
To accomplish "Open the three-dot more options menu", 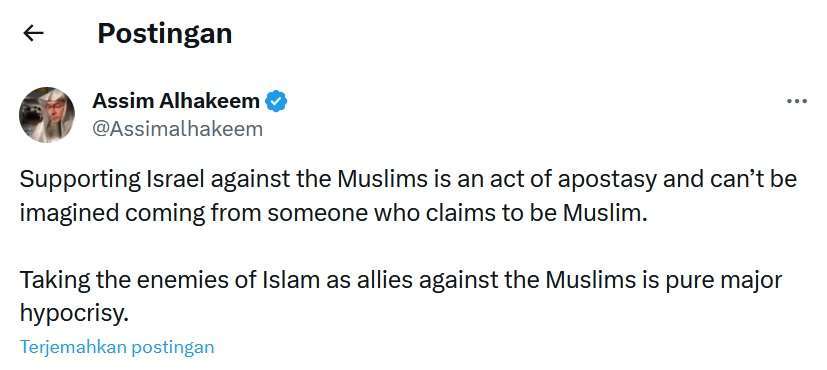I will 796,101.
